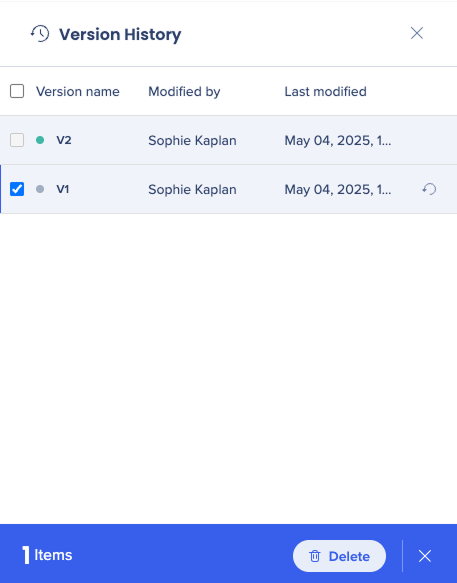Screen dimensions: 457x583
Task: Click the trash icon in the Delete button
Action: tap(315, 556)
